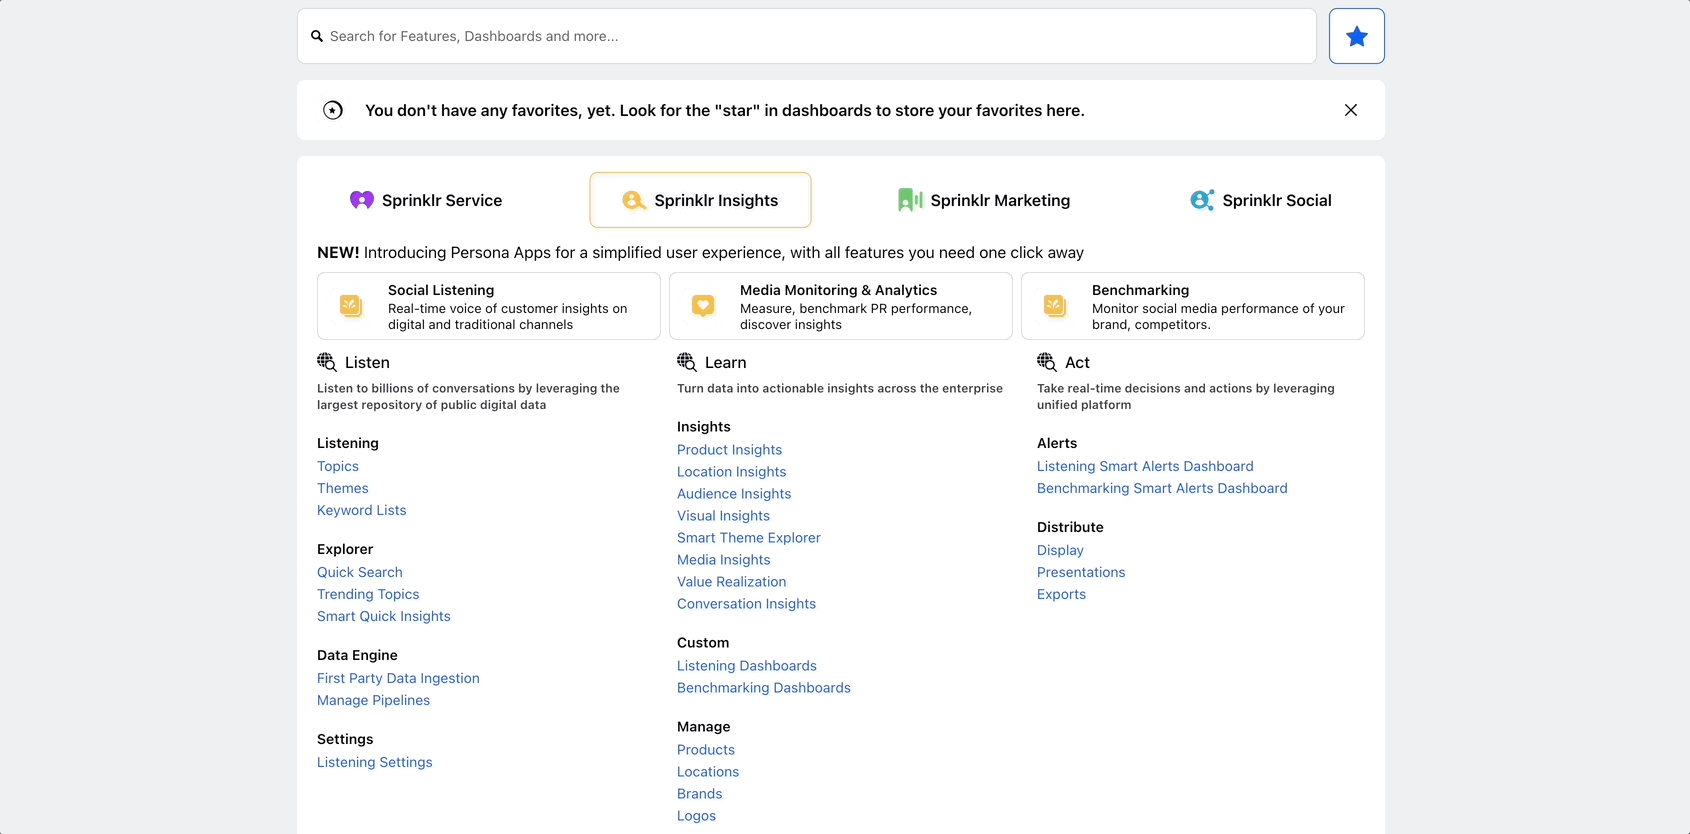Dismiss the favorites notice with X

click(1351, 110)
